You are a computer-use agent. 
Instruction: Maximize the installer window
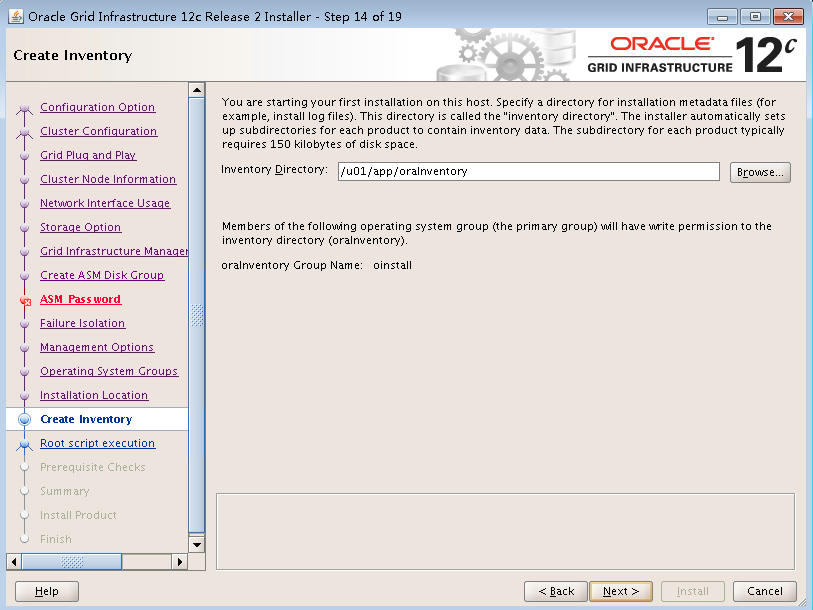(755, 17)
